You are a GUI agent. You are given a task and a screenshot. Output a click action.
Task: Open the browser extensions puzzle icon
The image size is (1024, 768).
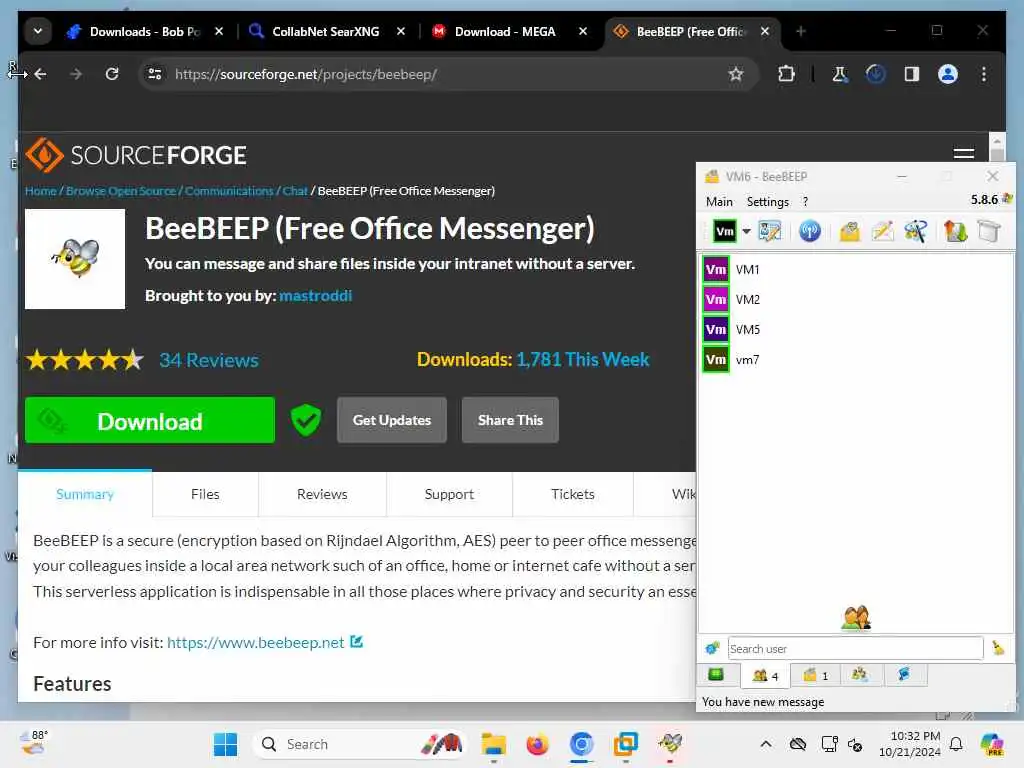pyautogui.click(x=786, y=74)
